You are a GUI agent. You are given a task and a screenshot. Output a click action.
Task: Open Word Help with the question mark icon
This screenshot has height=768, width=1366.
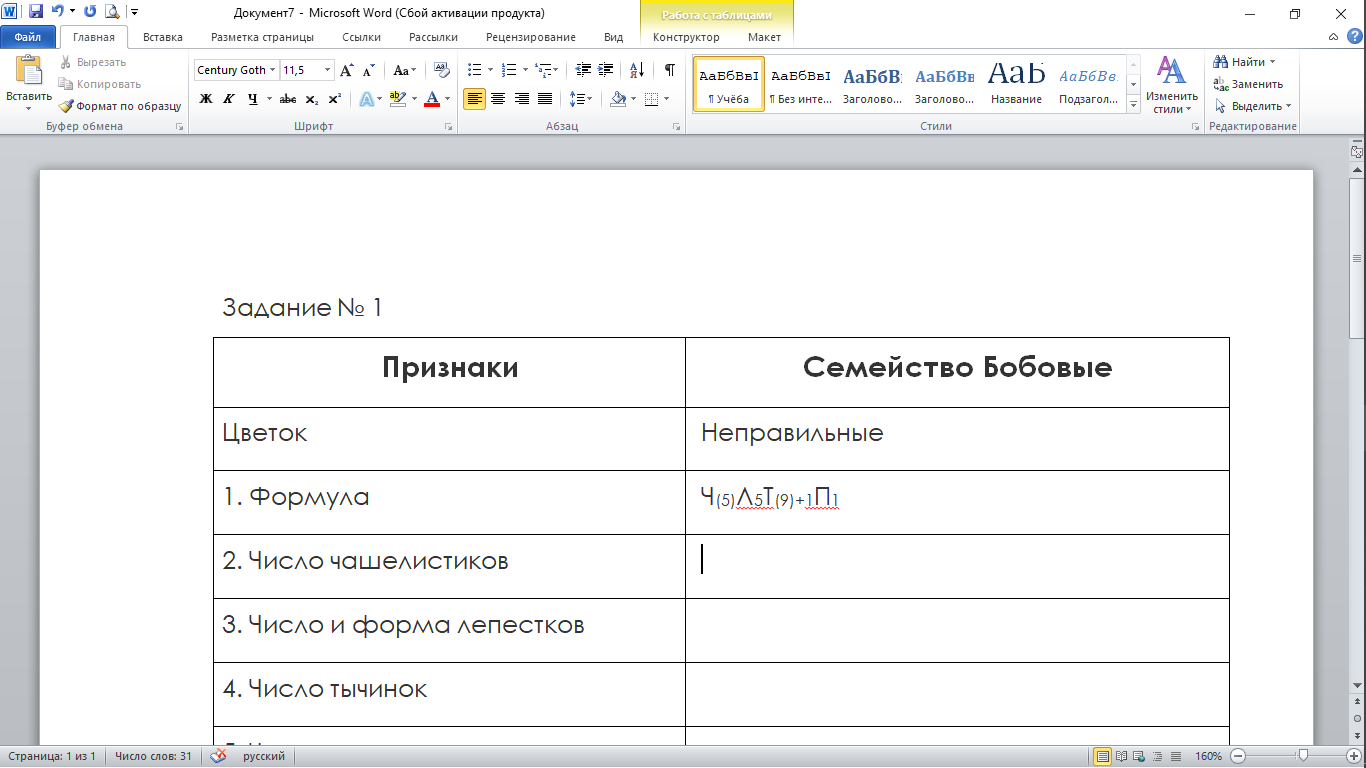pos(1355,37)
